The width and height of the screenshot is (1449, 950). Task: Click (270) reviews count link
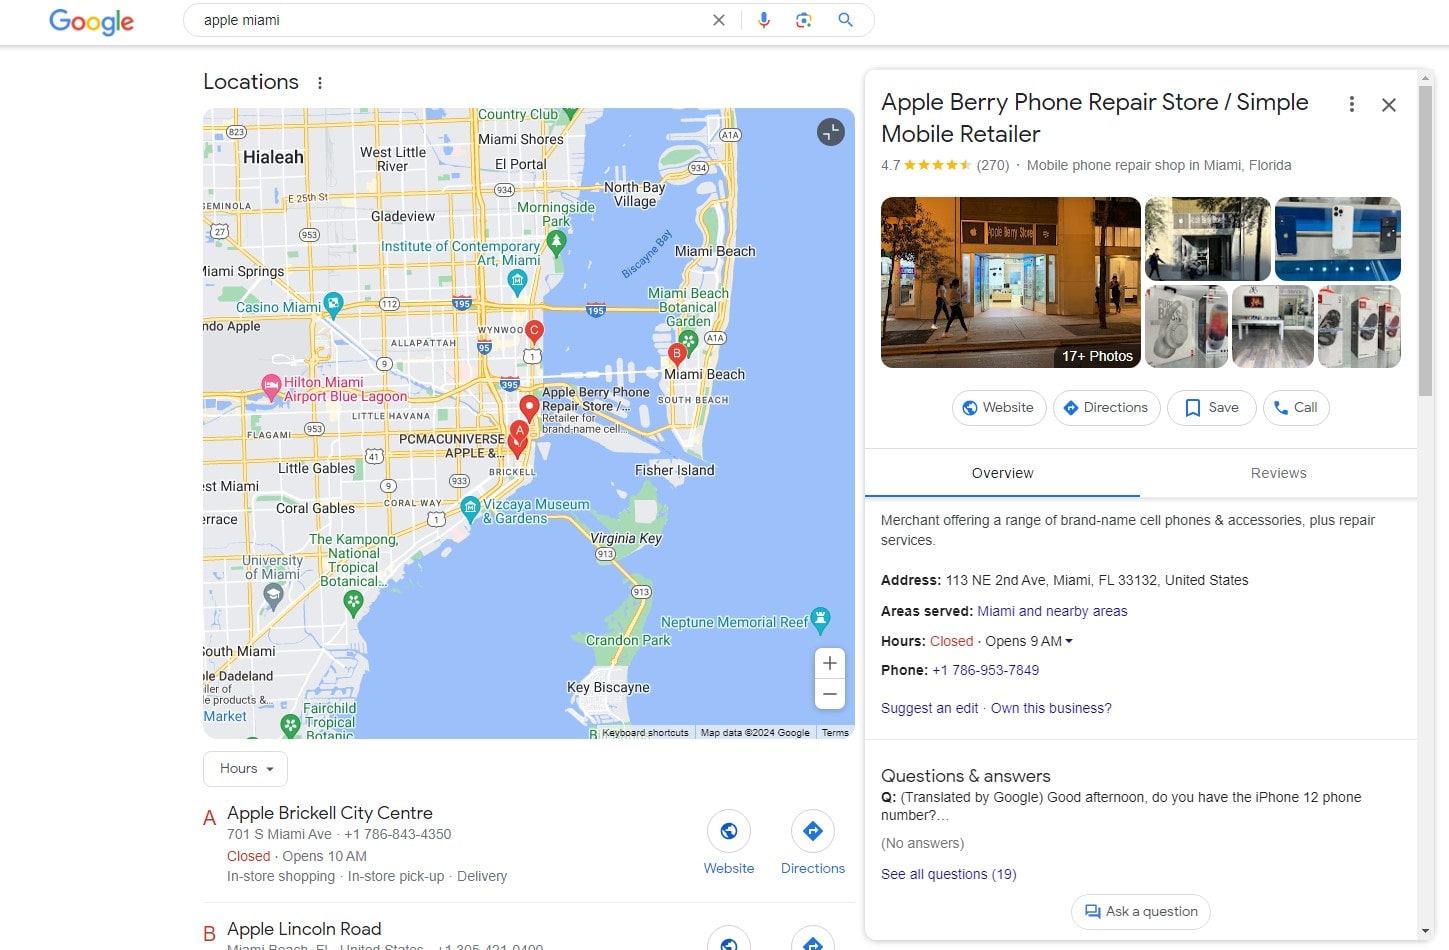pyautogui.click(x=993, y=165)
